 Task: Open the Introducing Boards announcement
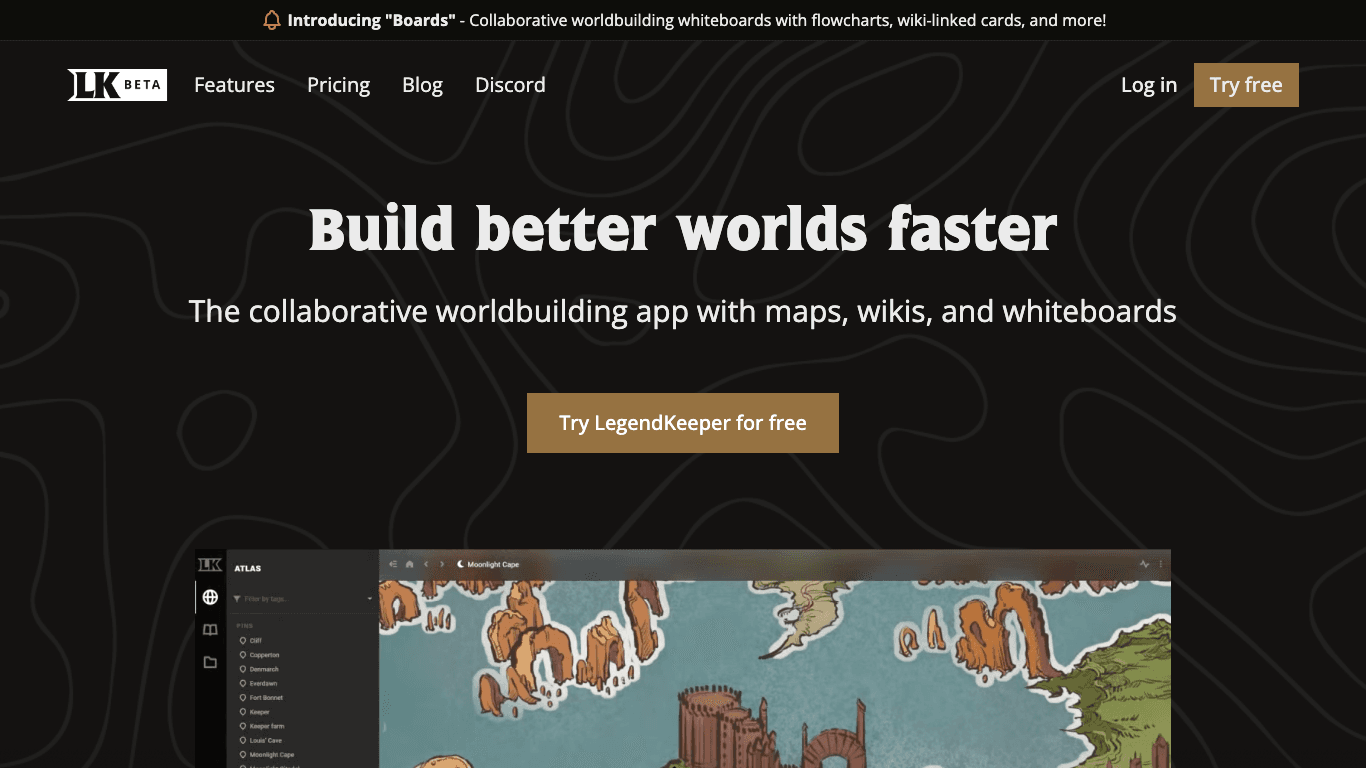[684, 20]
